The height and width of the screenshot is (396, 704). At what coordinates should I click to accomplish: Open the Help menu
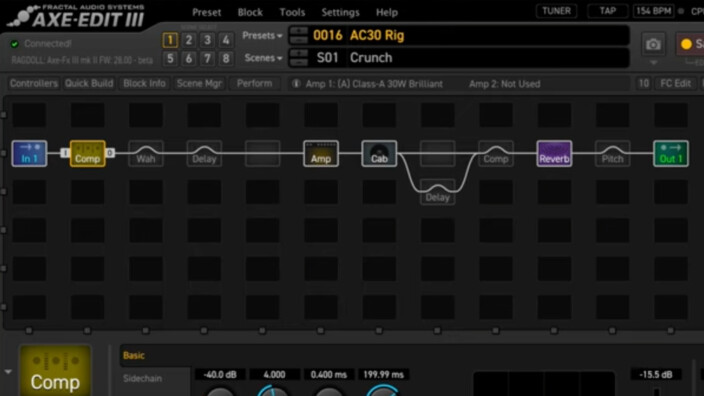pyautogui.click(x=387, y=13)
